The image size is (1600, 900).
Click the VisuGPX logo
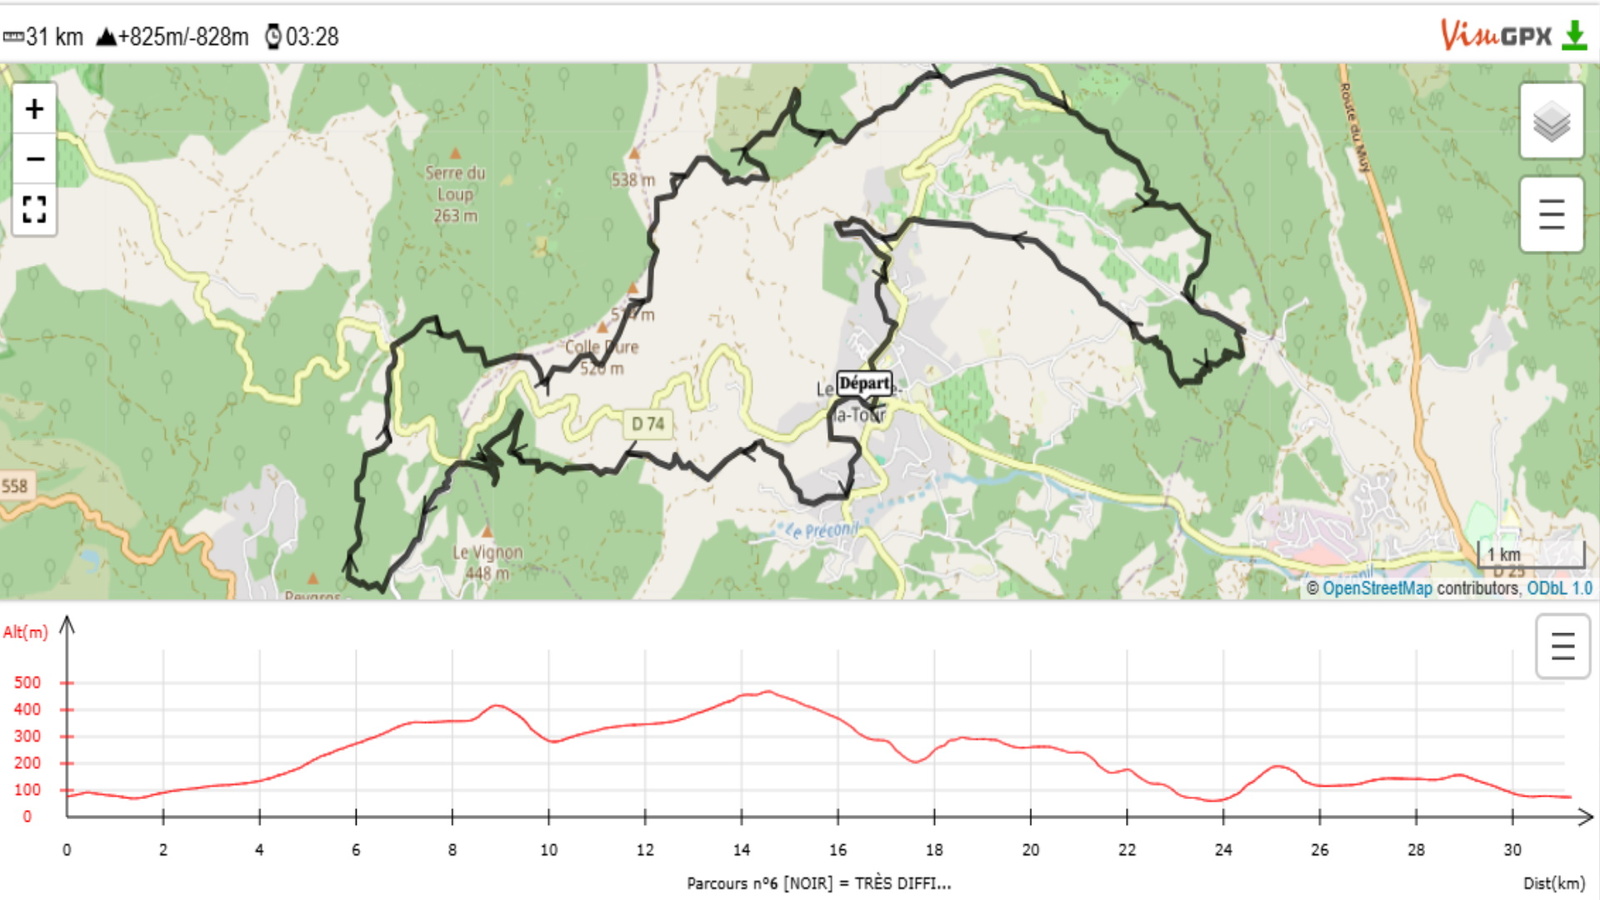click(x=1495, y=35)
